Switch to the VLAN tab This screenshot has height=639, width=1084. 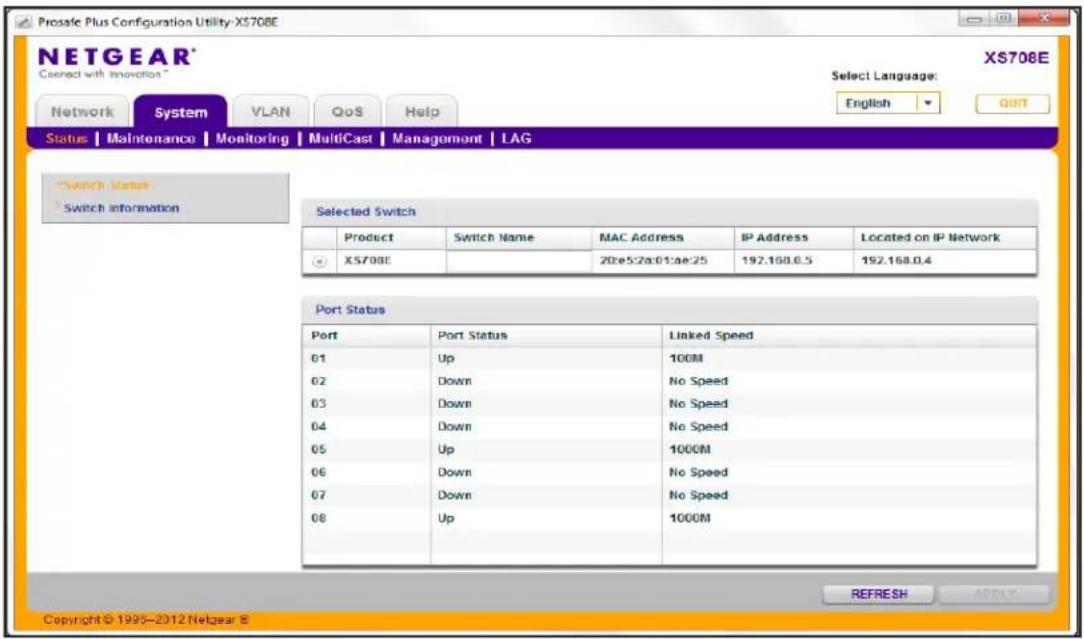coord(271,112)
